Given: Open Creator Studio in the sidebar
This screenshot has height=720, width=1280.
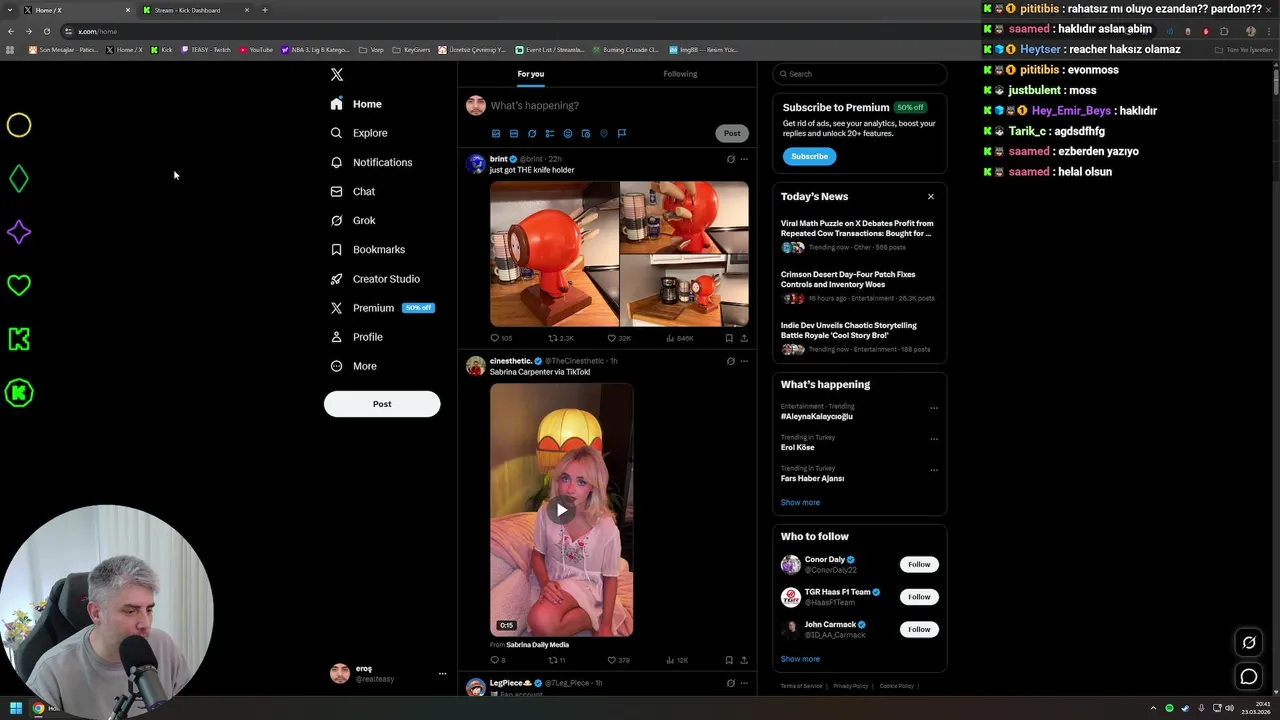Looking at the screenshot, I should coord(375,279).
